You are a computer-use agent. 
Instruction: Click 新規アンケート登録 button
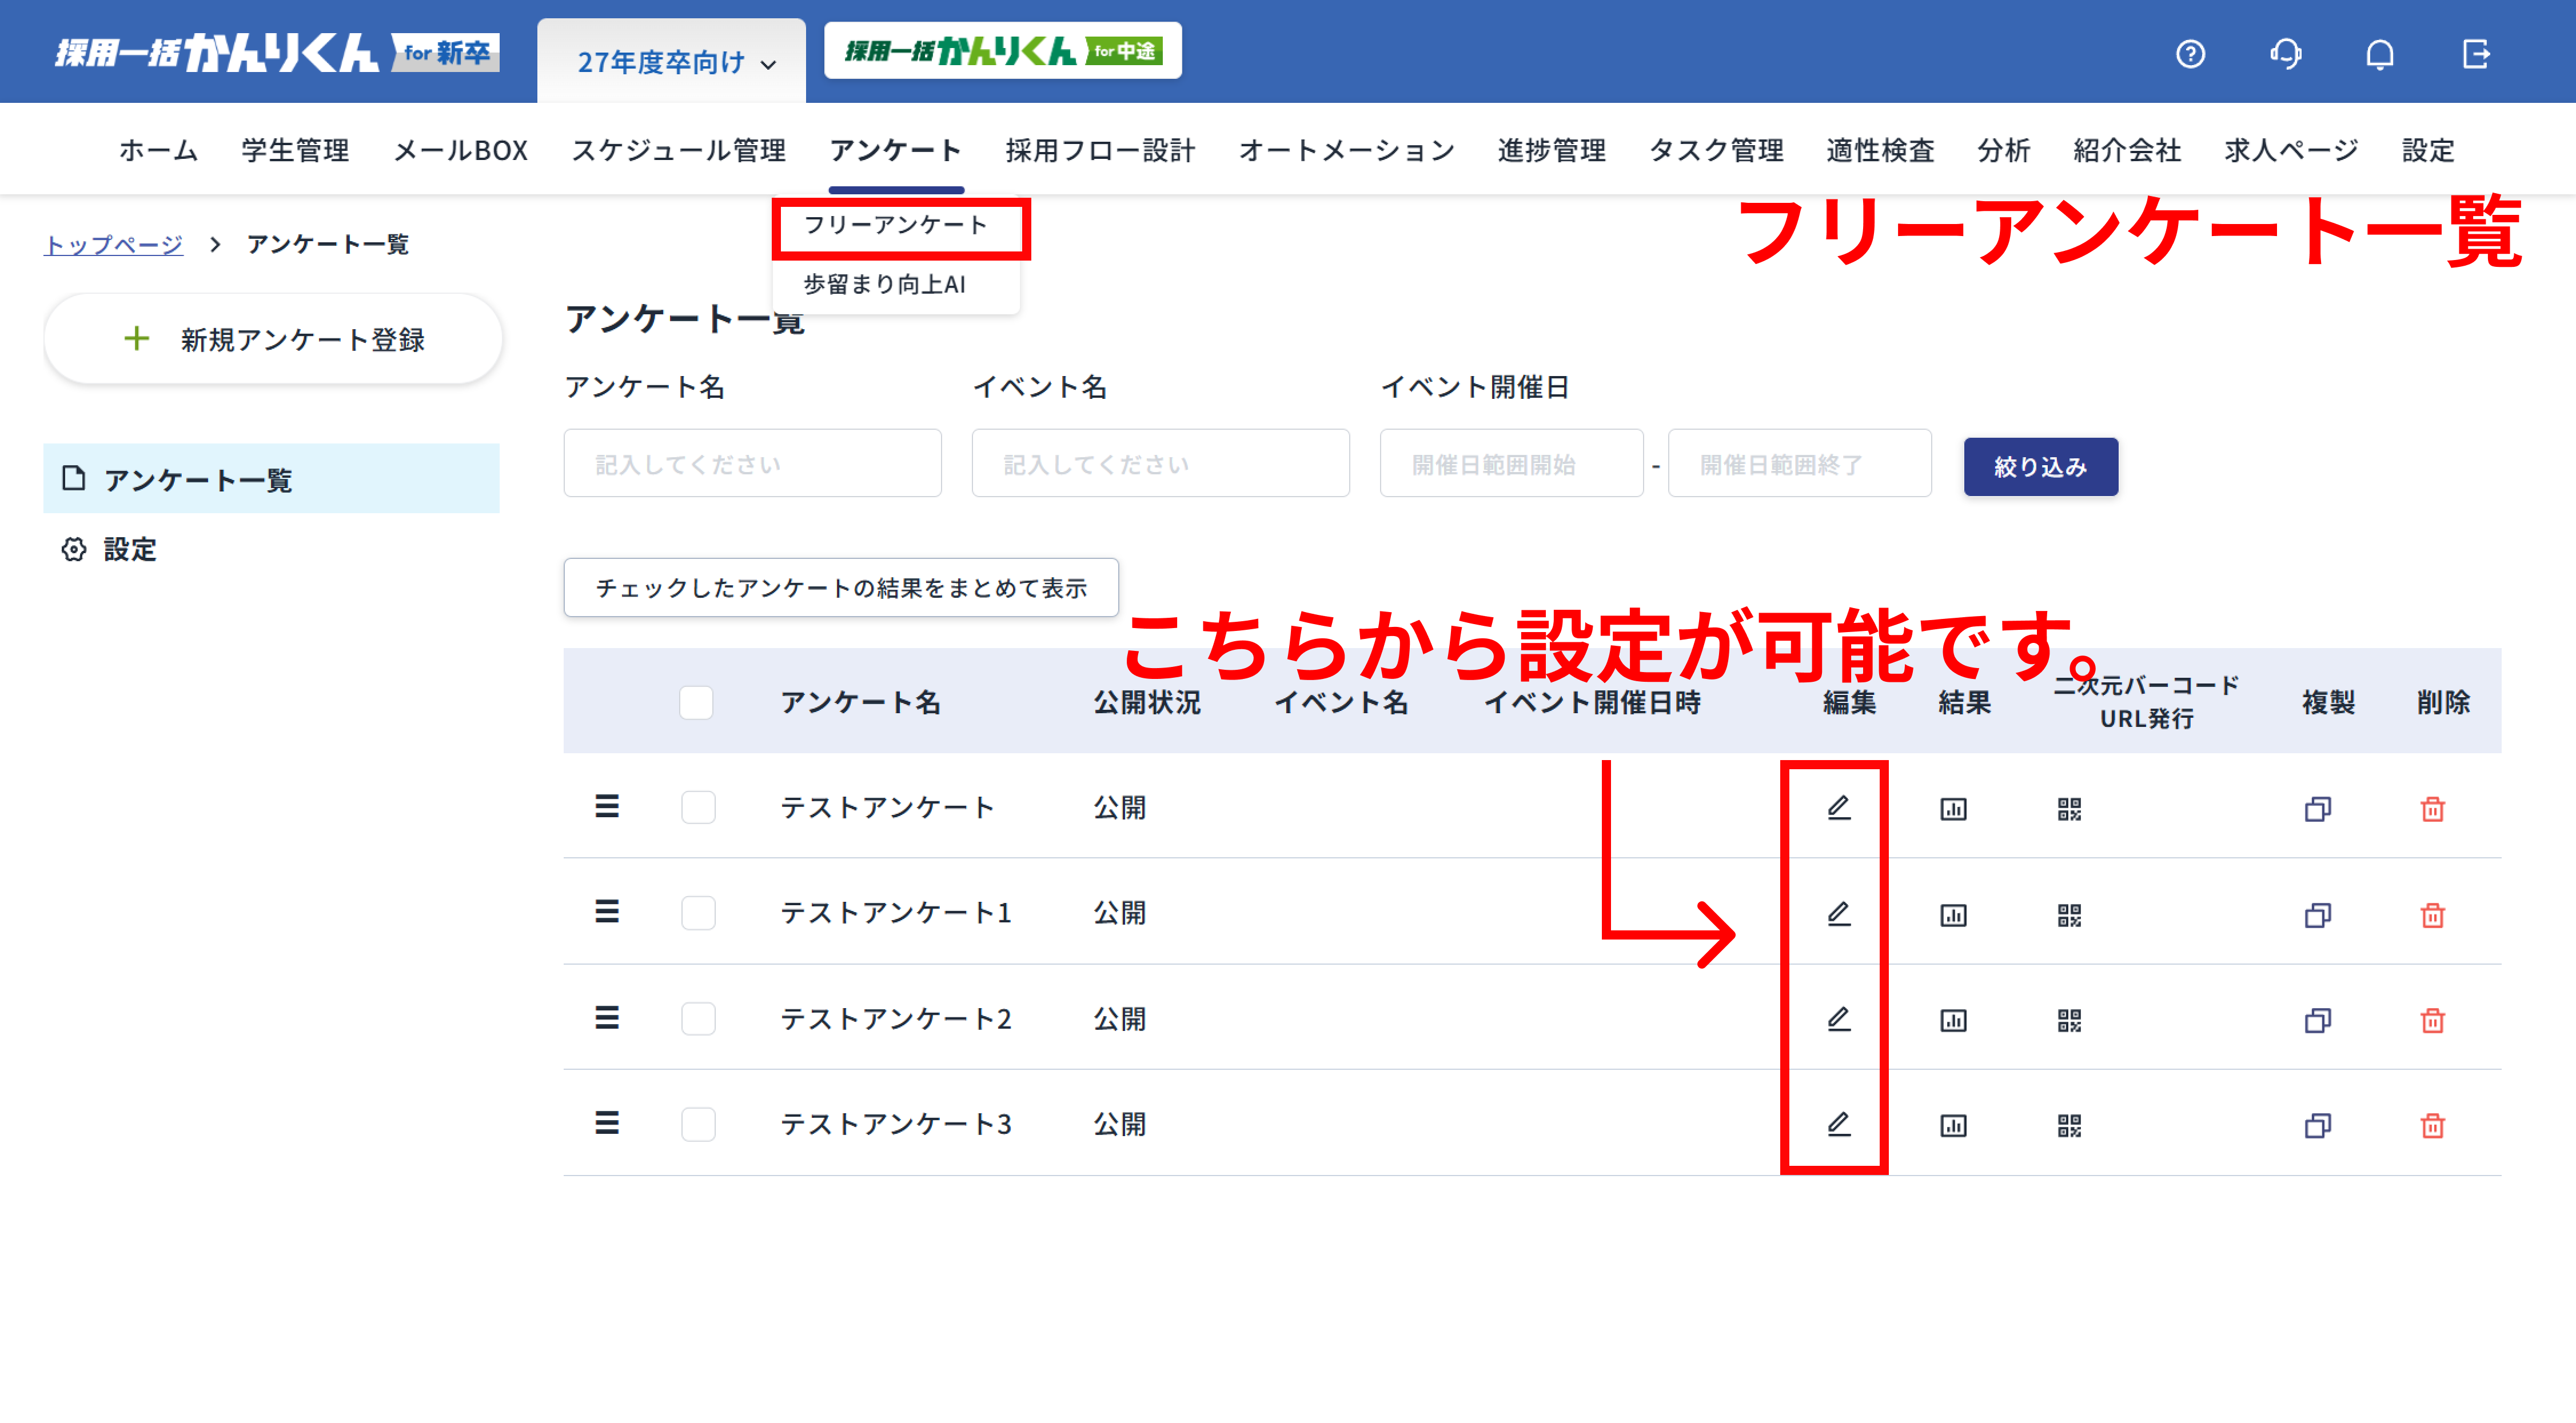(x=273, y=339)
